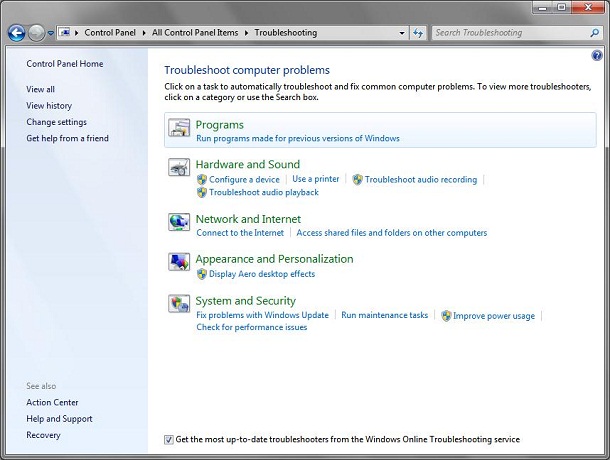Open Troubleshoot audio recording link

click(x=421, y=179)
